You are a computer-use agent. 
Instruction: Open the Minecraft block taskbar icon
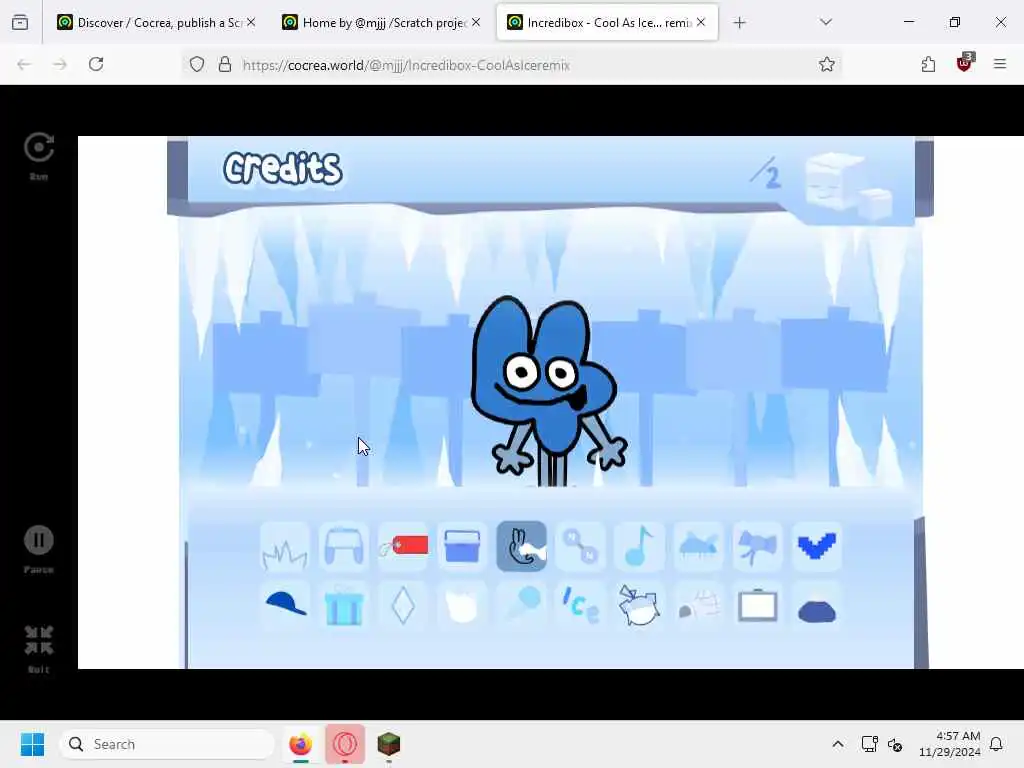[x=389, y=744]
